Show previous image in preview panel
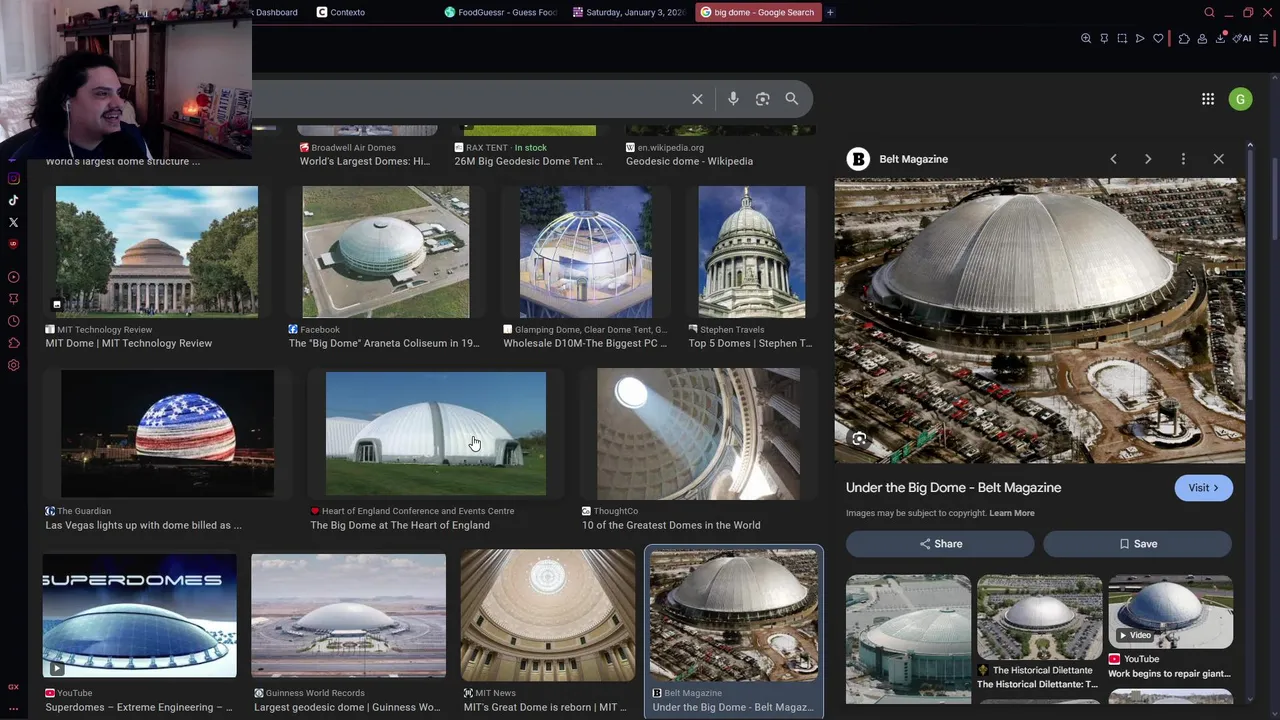The height and width of the screenshot is (720, 1280). tap(1113, 159)
